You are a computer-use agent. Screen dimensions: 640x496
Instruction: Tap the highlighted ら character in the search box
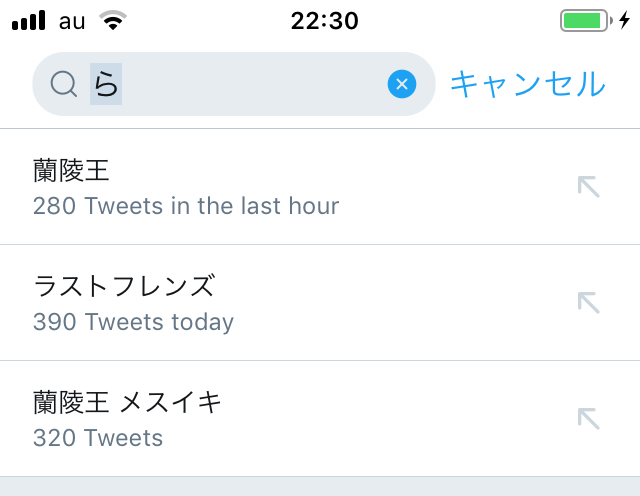(x=106, y=85)
